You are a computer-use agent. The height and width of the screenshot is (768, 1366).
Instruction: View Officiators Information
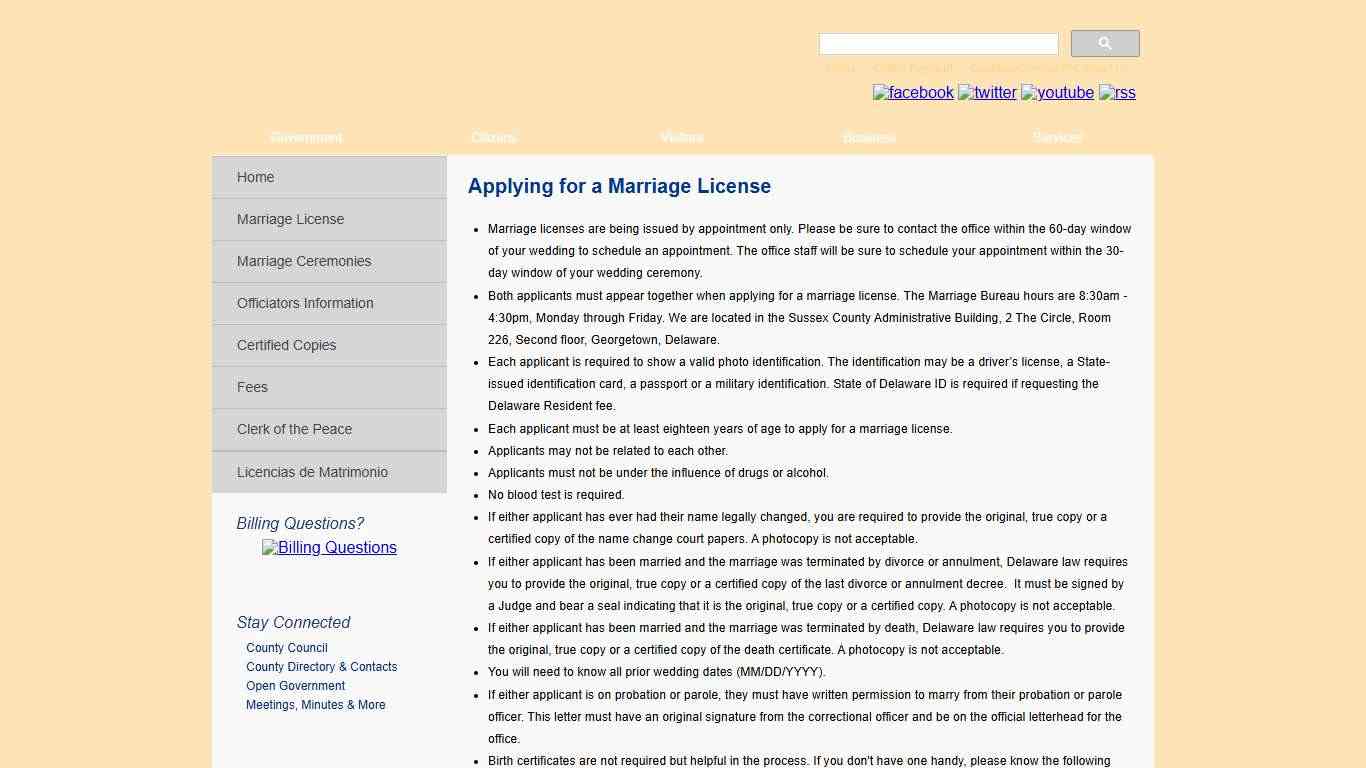(x=305, y=303)
